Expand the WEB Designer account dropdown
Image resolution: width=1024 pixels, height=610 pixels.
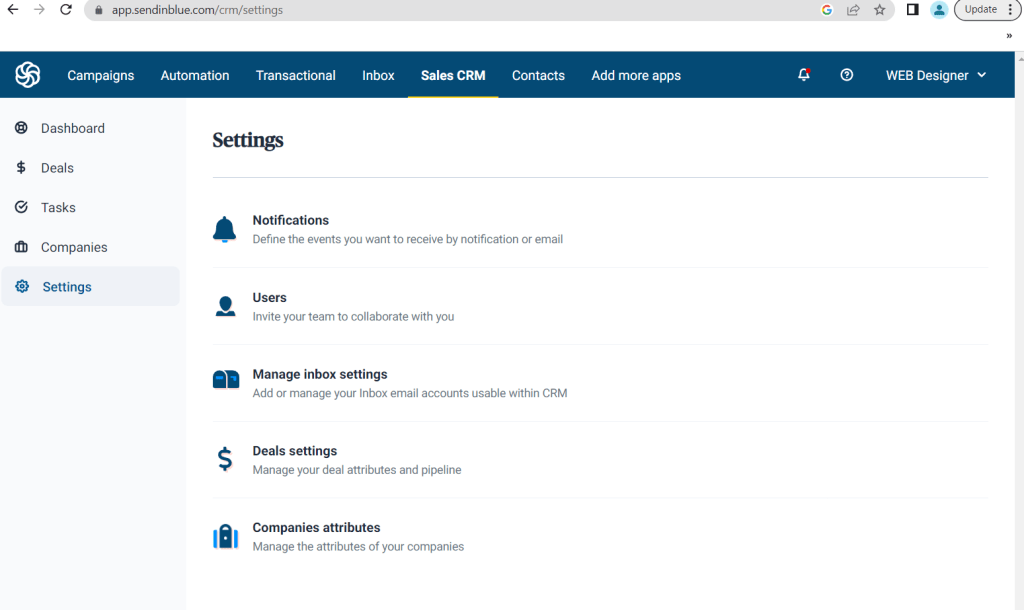935,75
